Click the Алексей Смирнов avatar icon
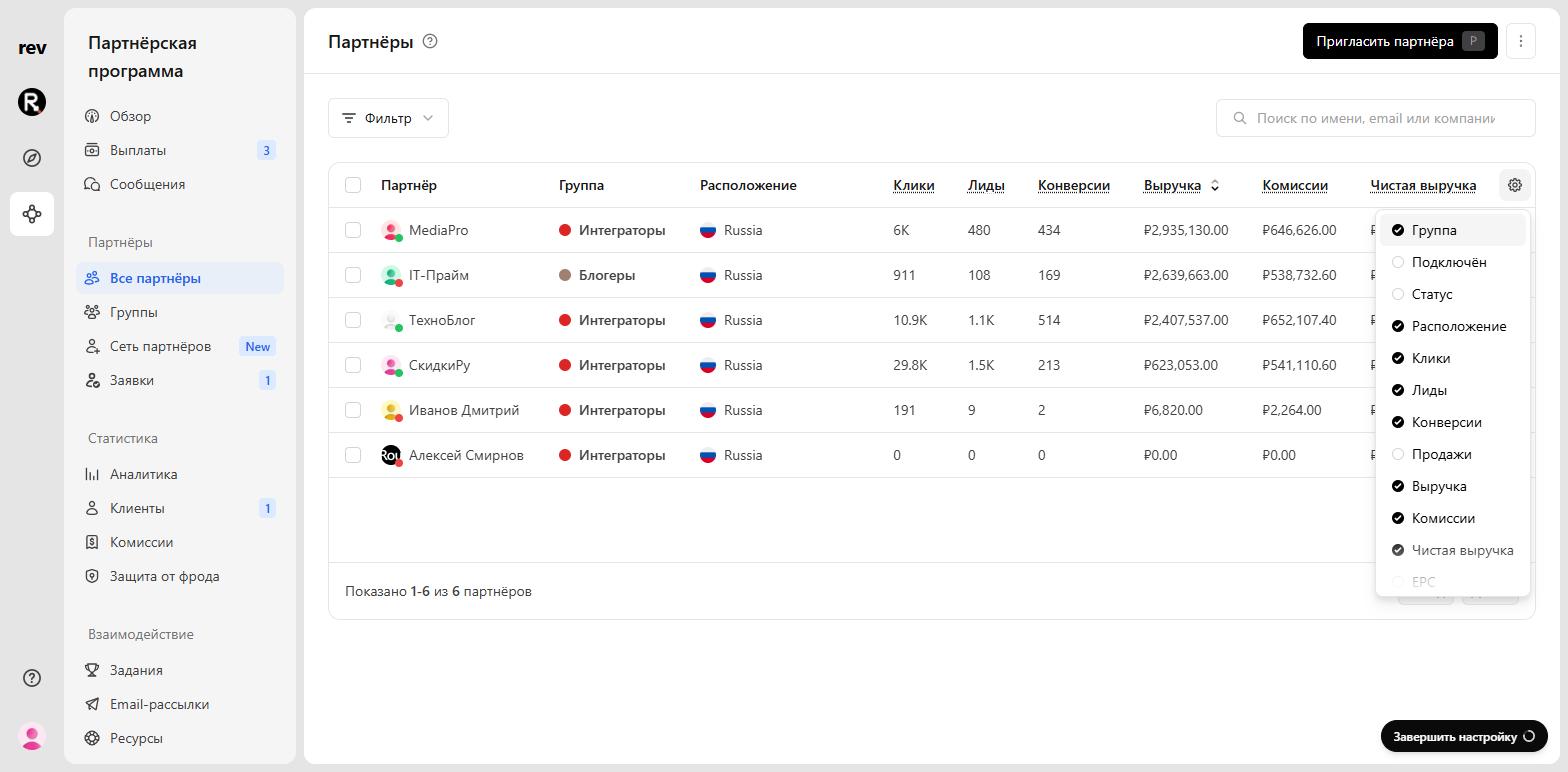 (x=391, y=455)
